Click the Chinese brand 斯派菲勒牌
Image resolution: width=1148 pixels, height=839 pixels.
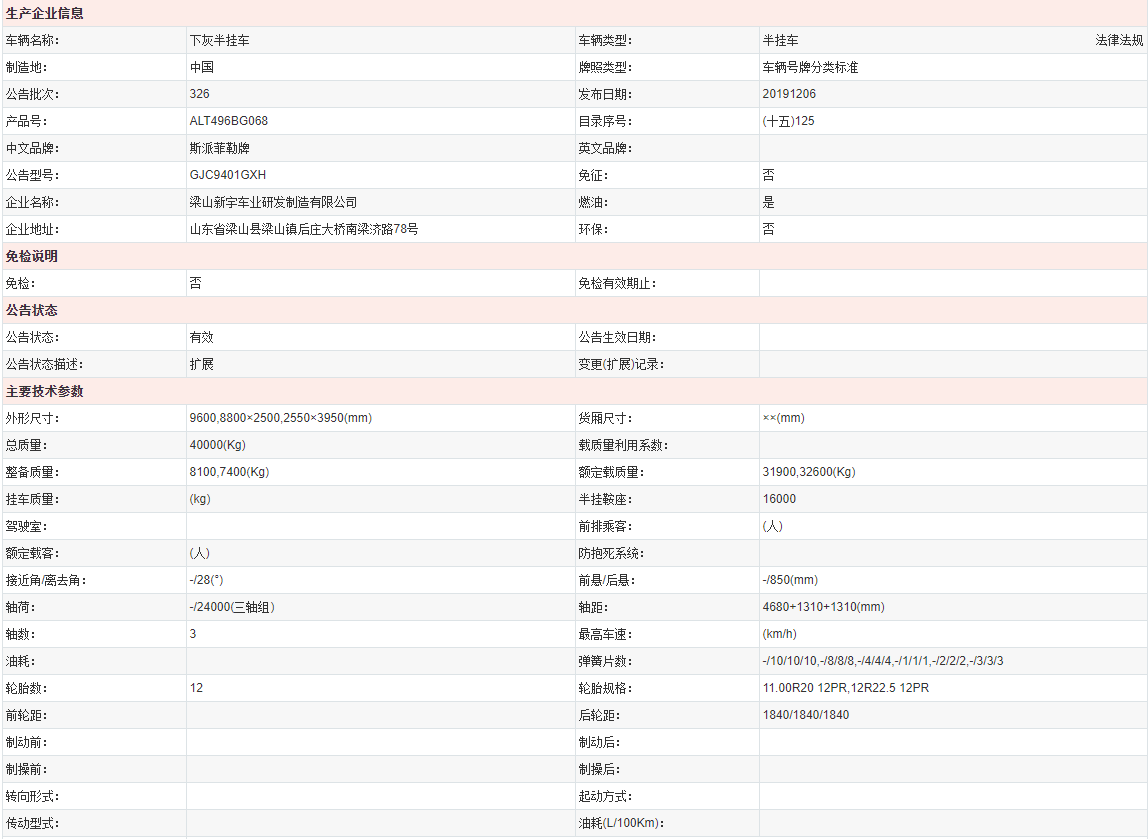point(219,149)
